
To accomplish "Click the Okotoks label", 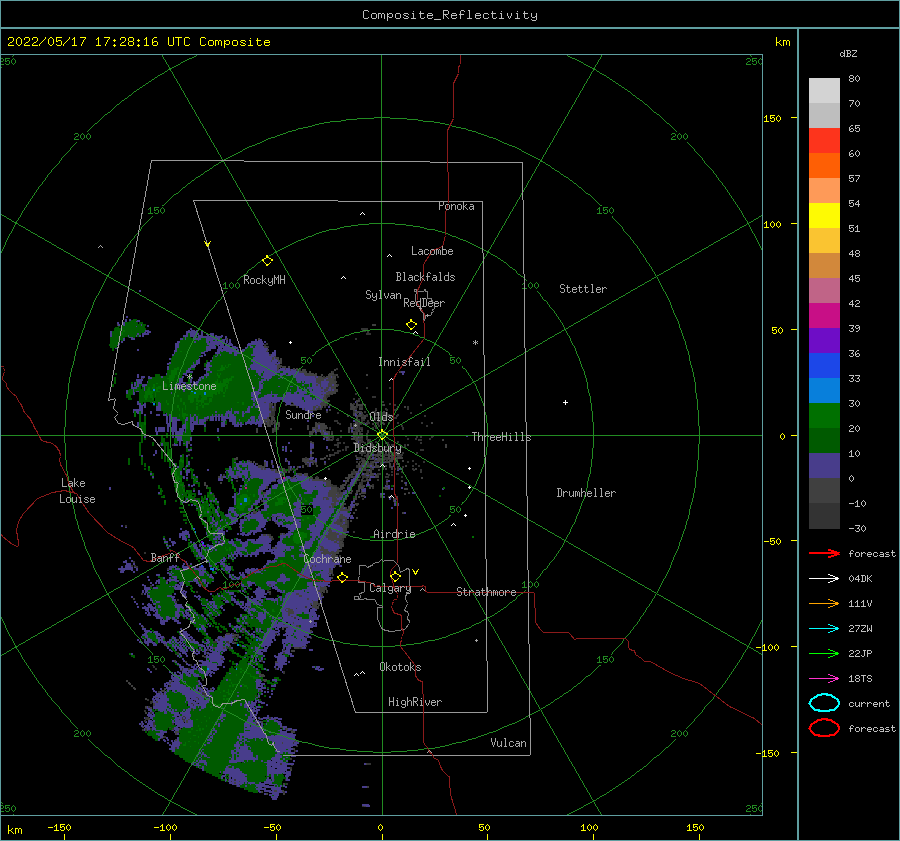I will (x=400, y=667).
